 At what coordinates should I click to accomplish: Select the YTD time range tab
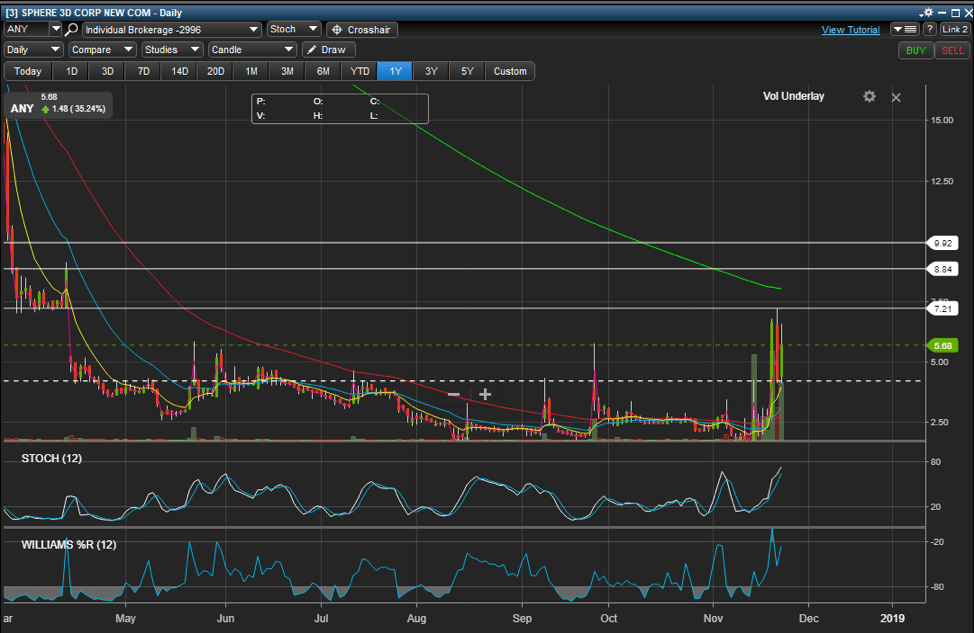point(360,71)
